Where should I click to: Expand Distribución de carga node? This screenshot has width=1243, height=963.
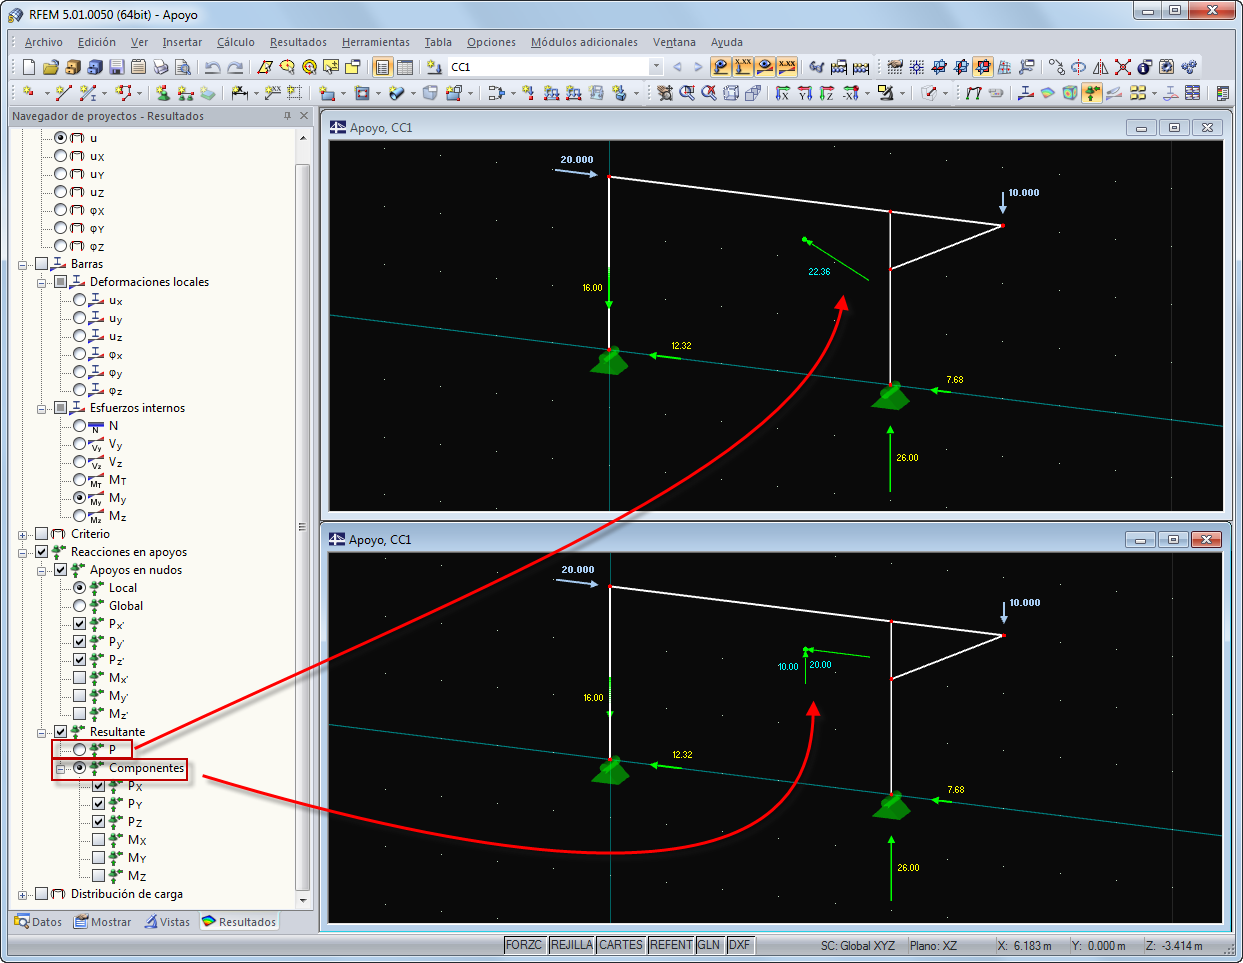pyautogui.click(x=23, y=895)
